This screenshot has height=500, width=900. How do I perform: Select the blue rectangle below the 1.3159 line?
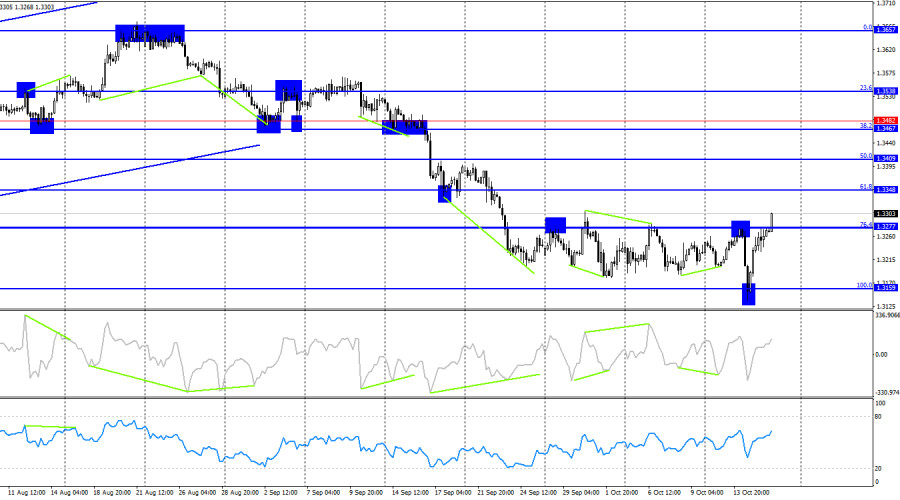[748, 294]
